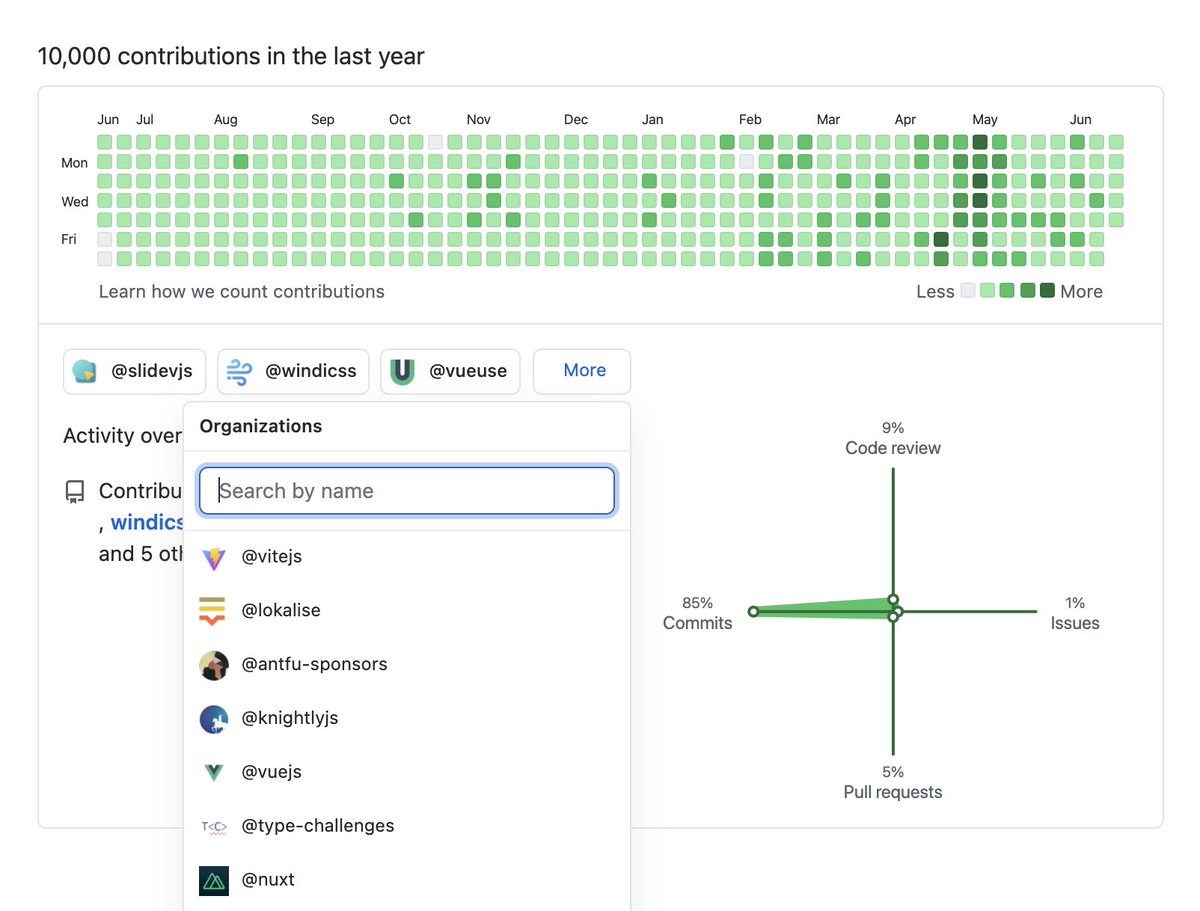
Task: Select @lokalise from organizations menu
Action: [407, 611]
